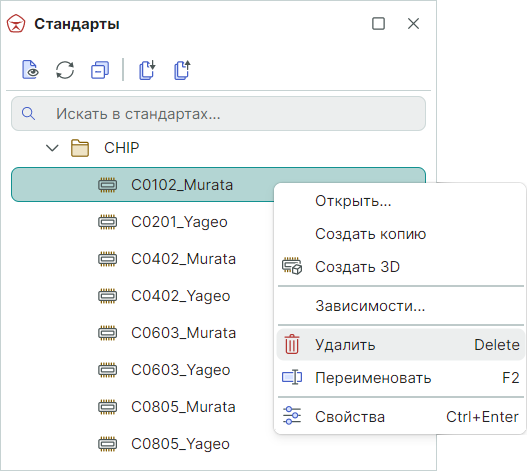This screenshot has width=527, height=471.
Task: Select Создать копию menu entry
Action: coord(400,234)
